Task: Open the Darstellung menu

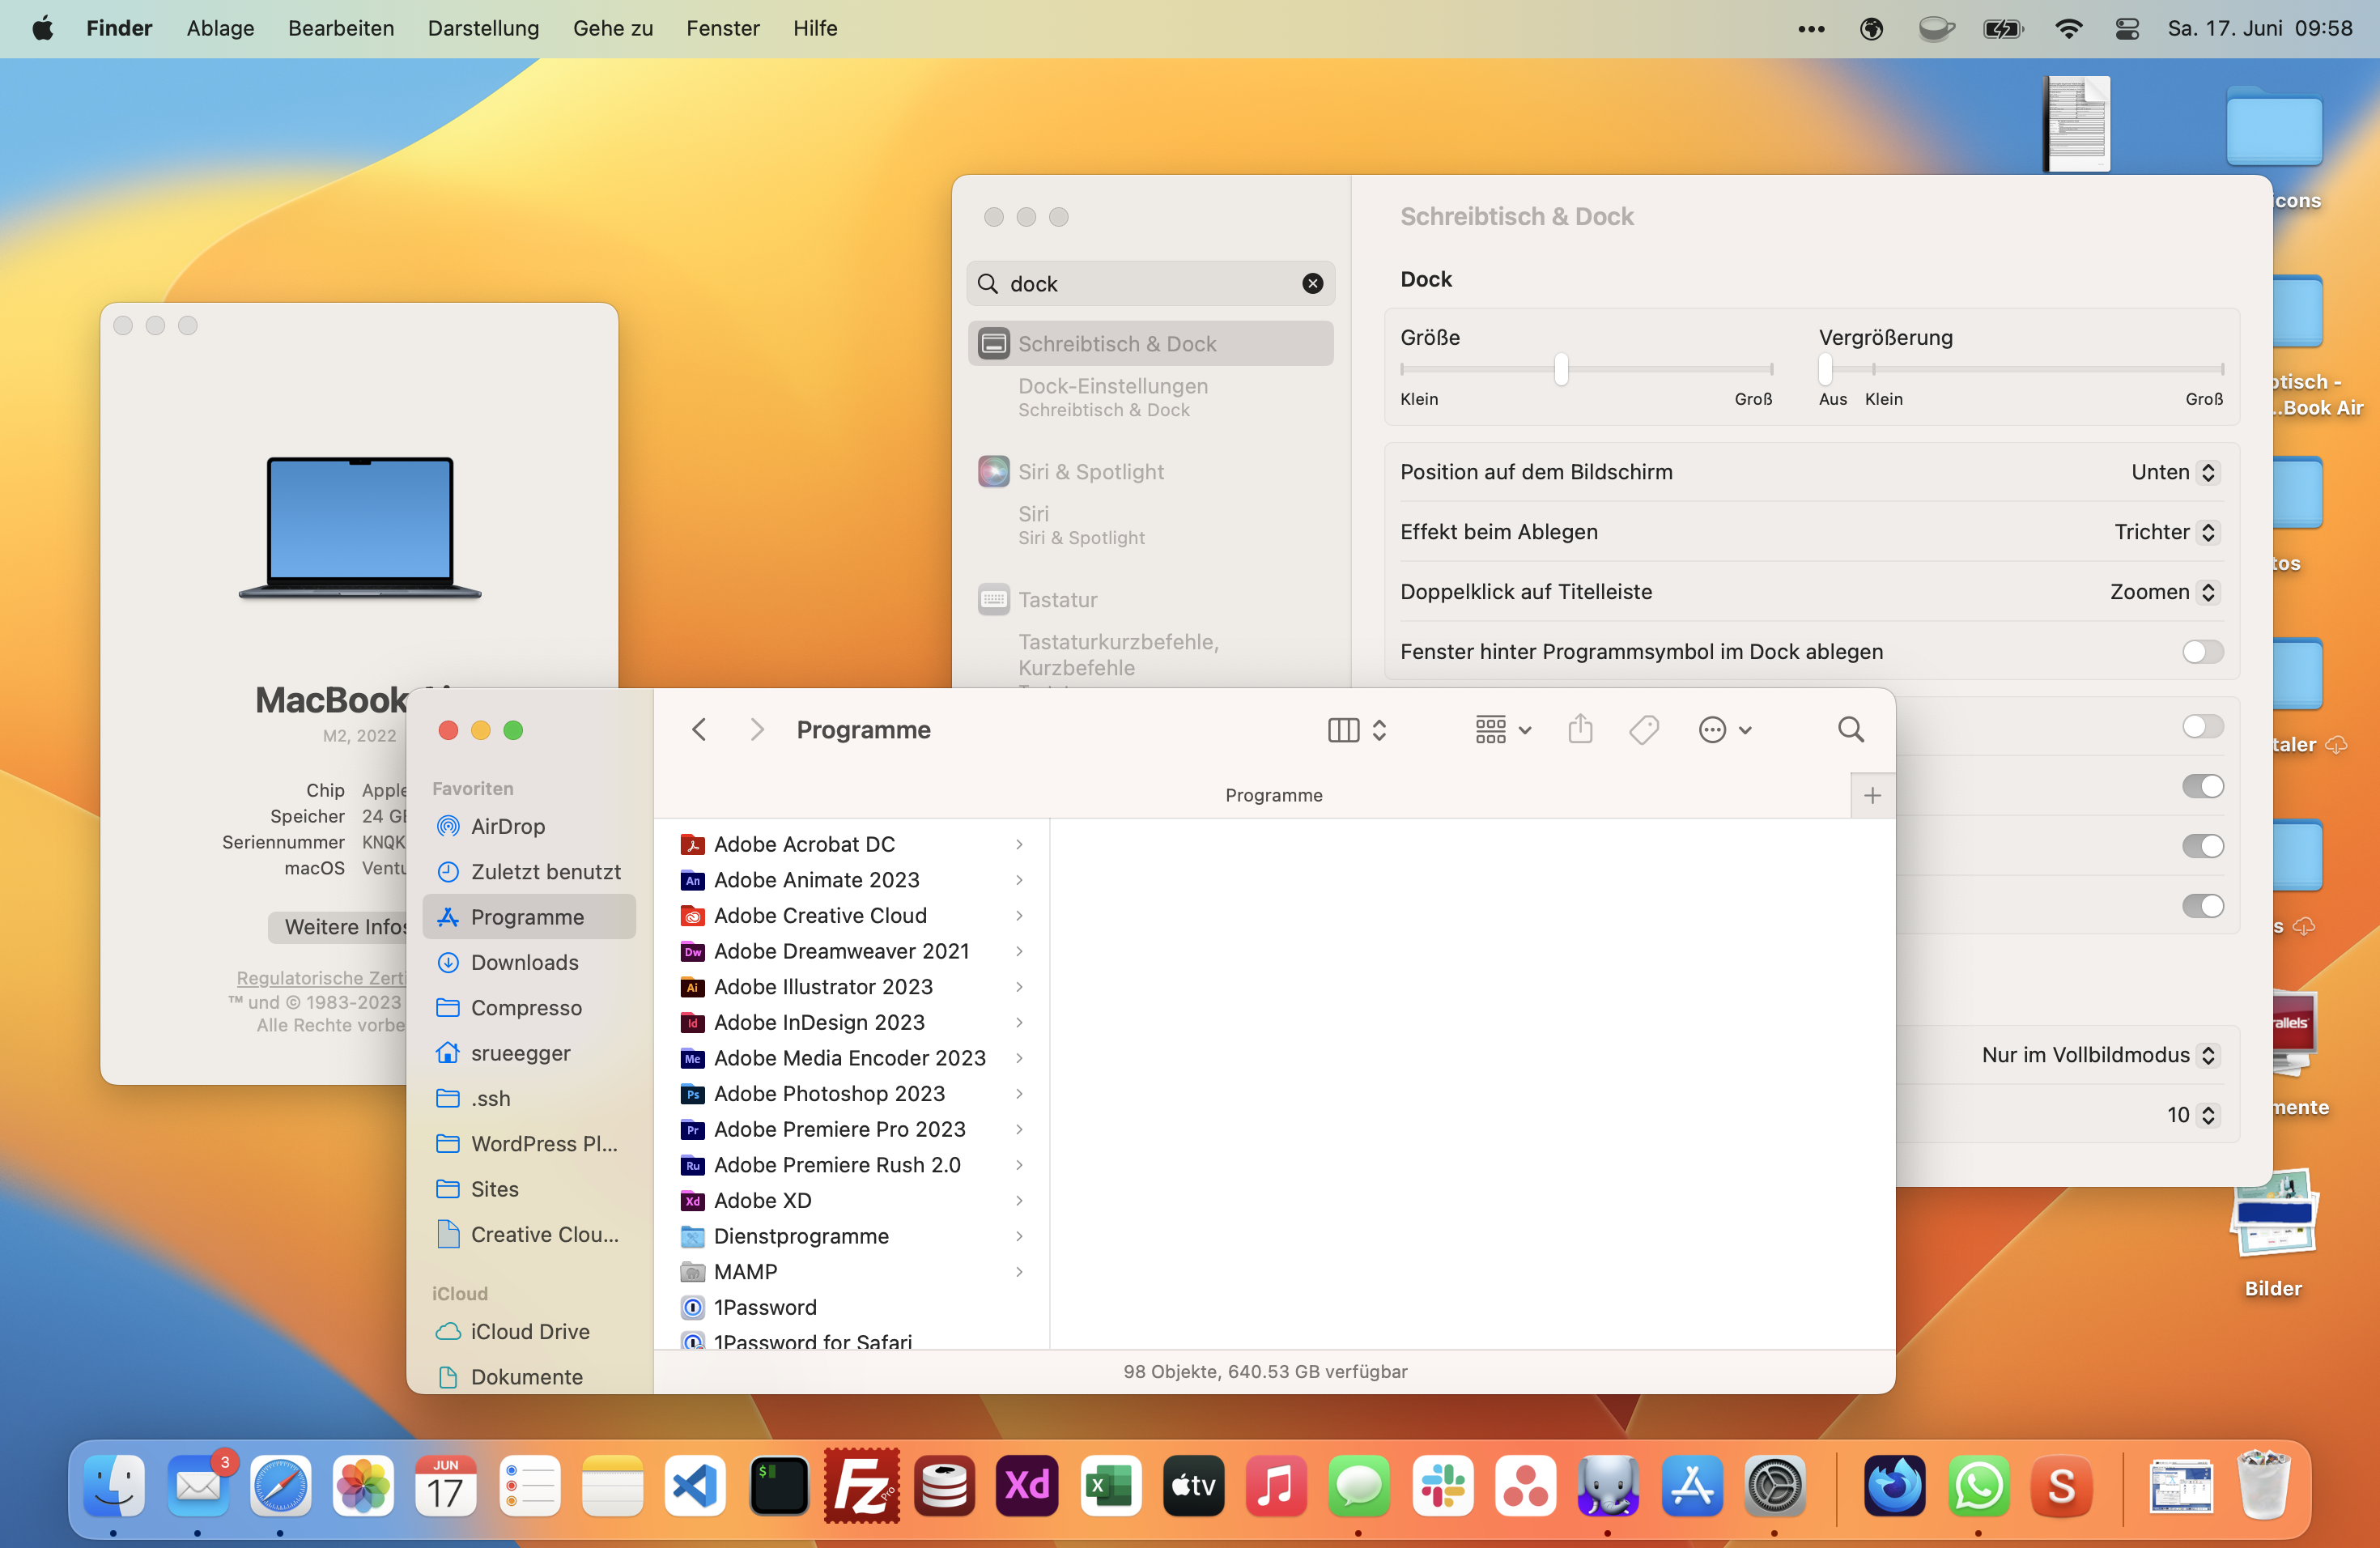Action: 483,28
